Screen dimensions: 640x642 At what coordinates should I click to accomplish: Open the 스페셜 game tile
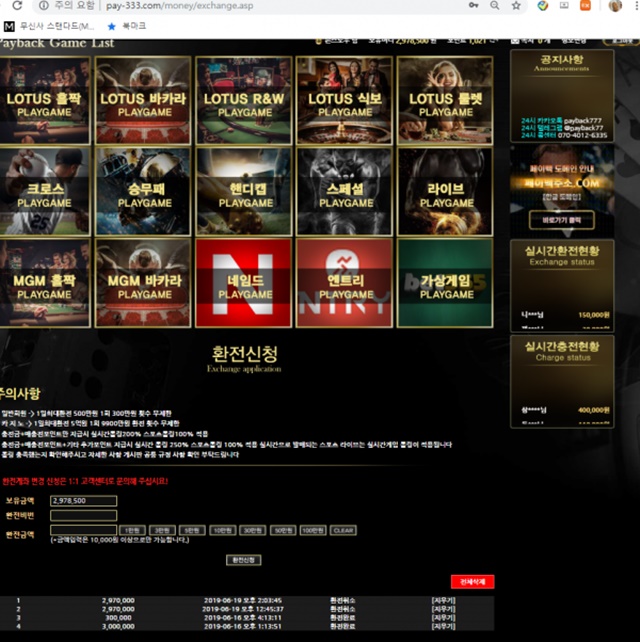pyautogui.click(x=344, y=192)
